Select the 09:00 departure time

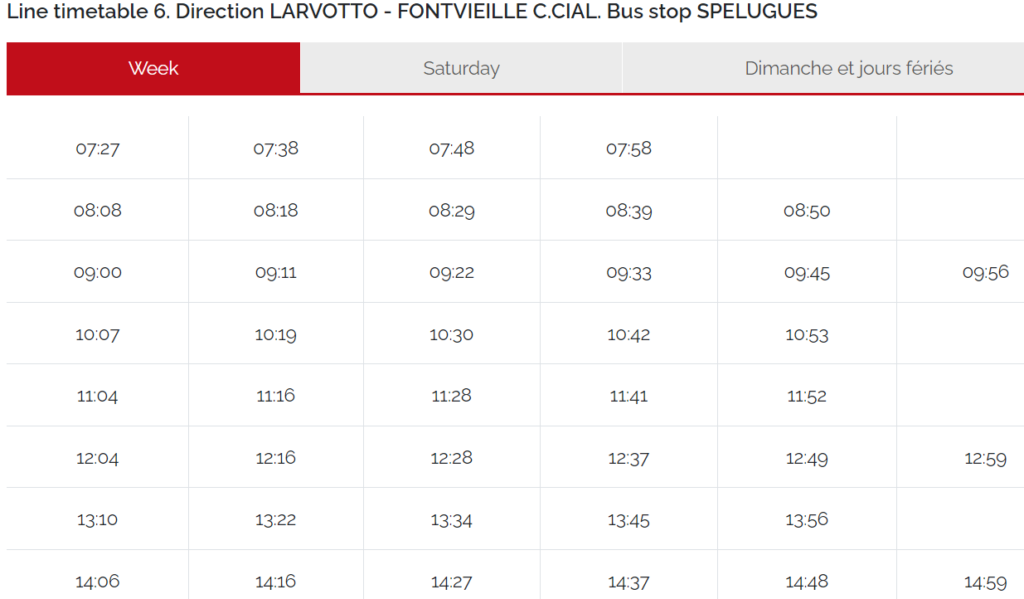(97, 272)
